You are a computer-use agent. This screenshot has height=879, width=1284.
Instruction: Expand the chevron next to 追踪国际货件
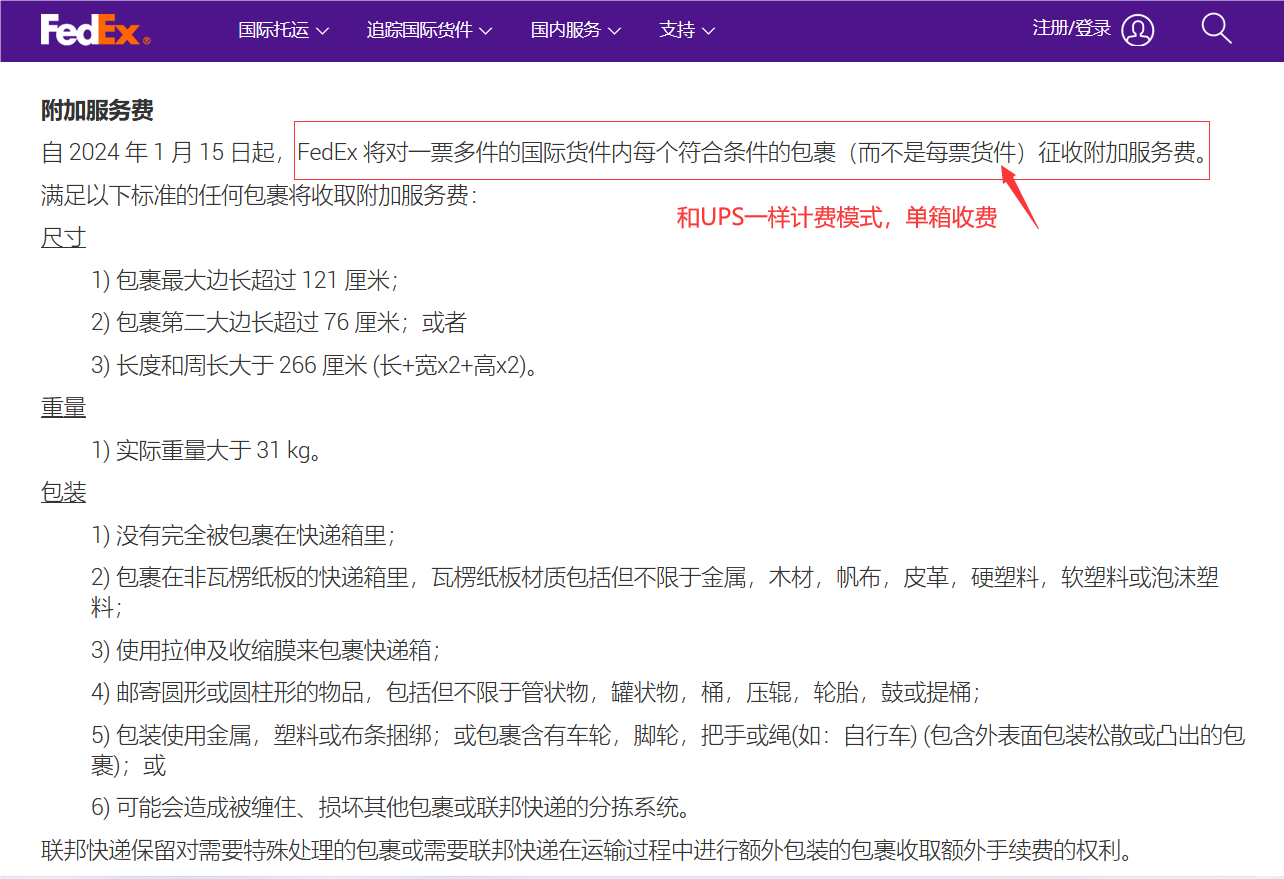pyautogui.click(x=486, y=31)
